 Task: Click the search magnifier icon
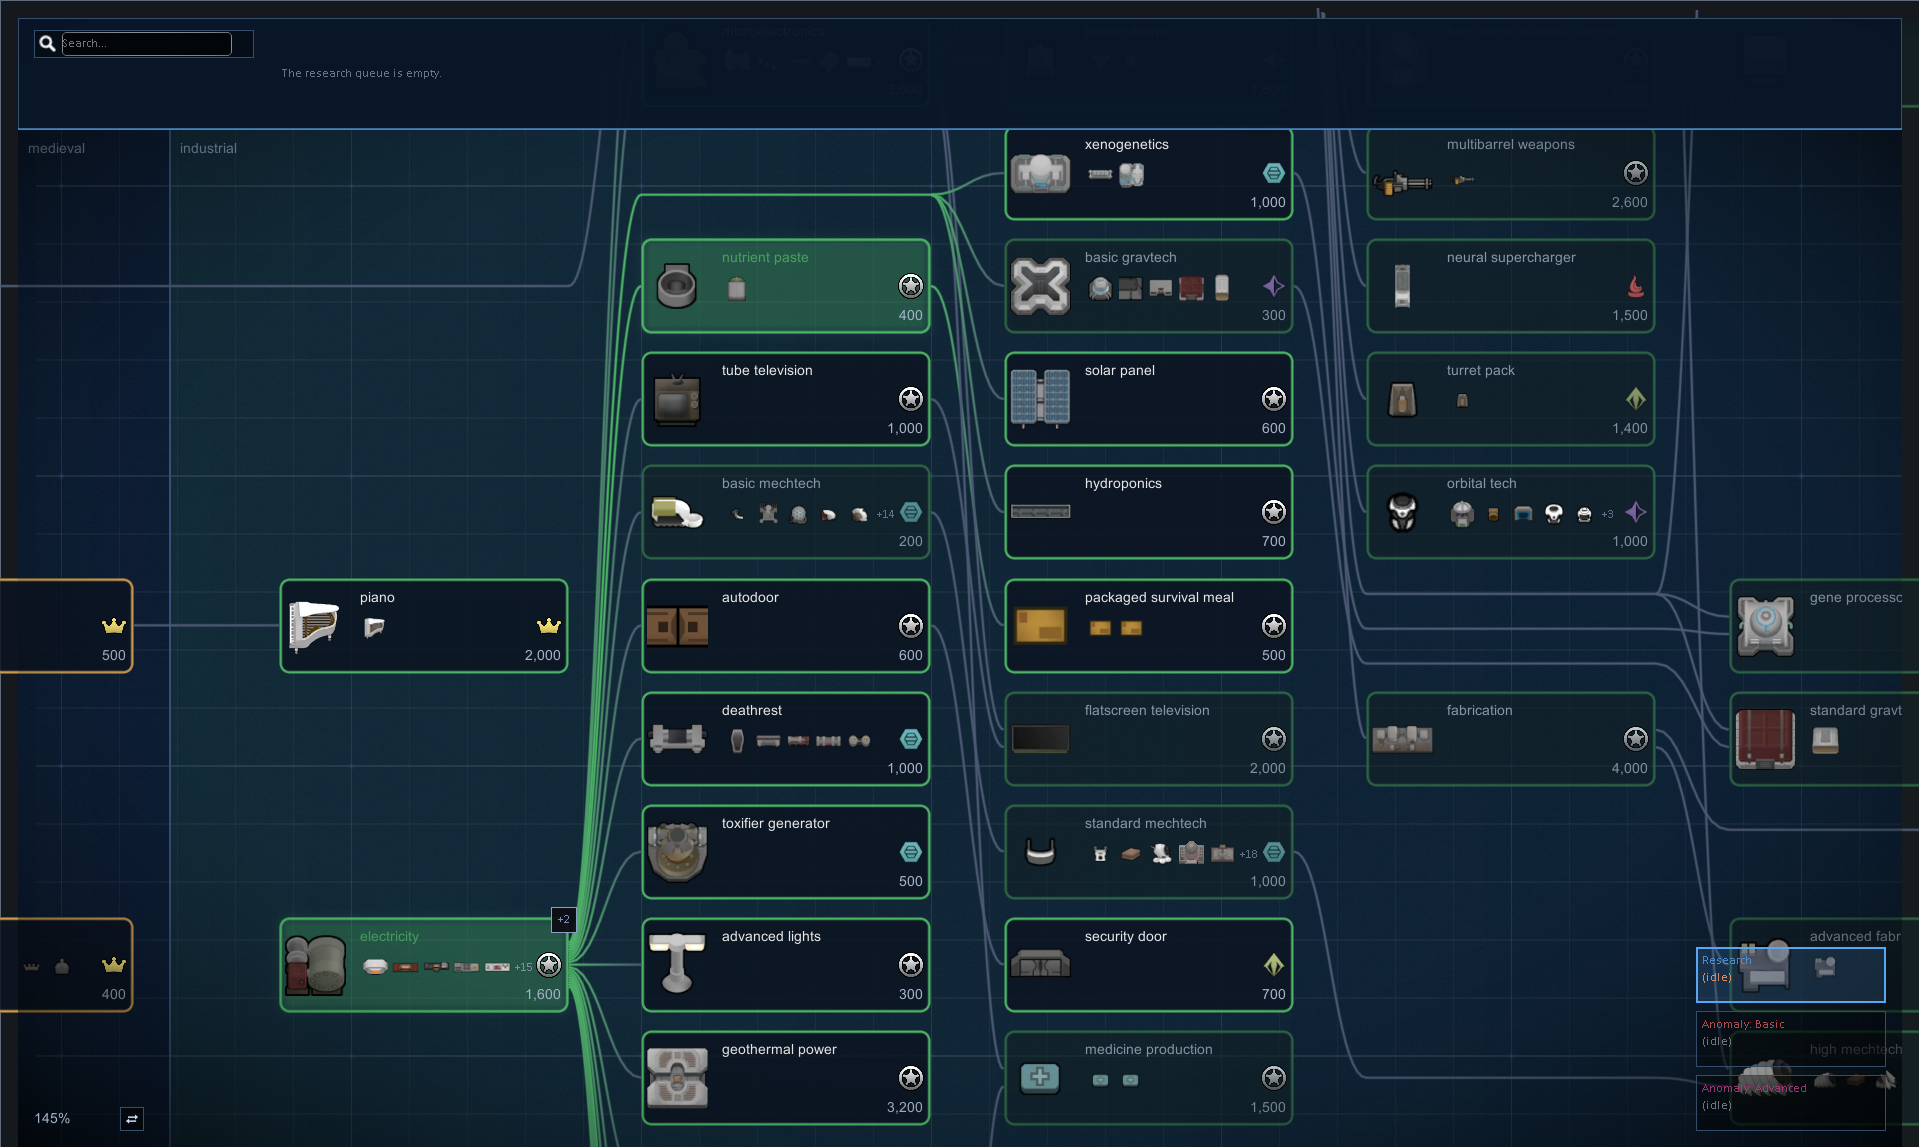point(47,43)
